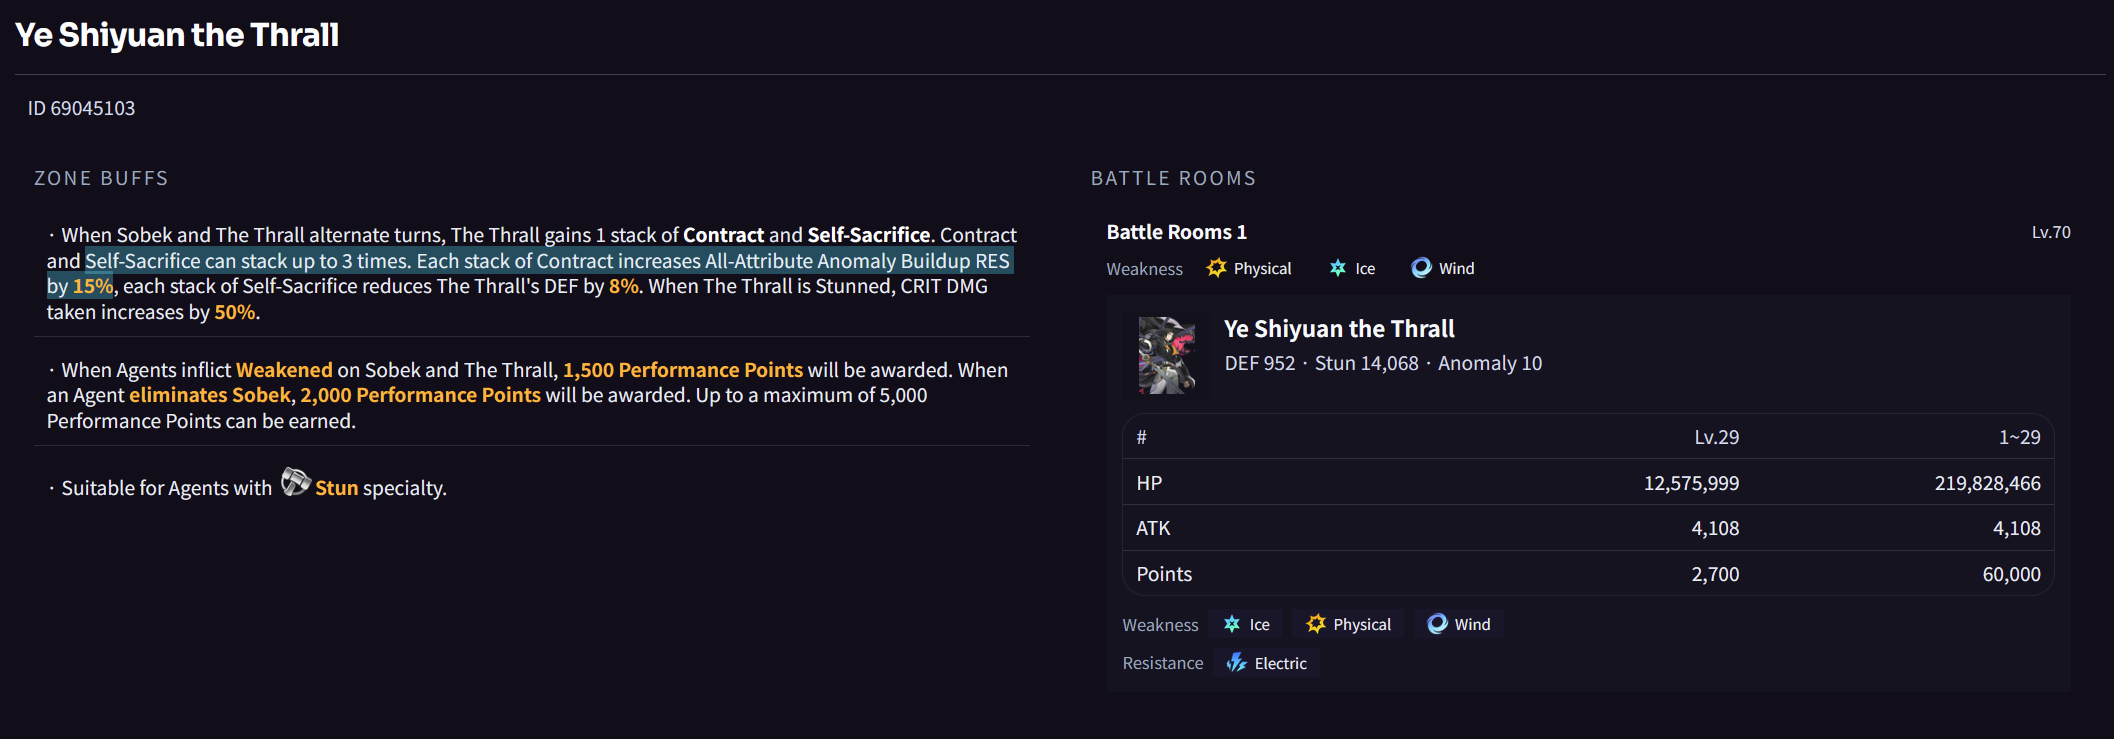Click the Physical weakness badge below the table
Screen dimensions: 2114x739
tap(1348, 624)
